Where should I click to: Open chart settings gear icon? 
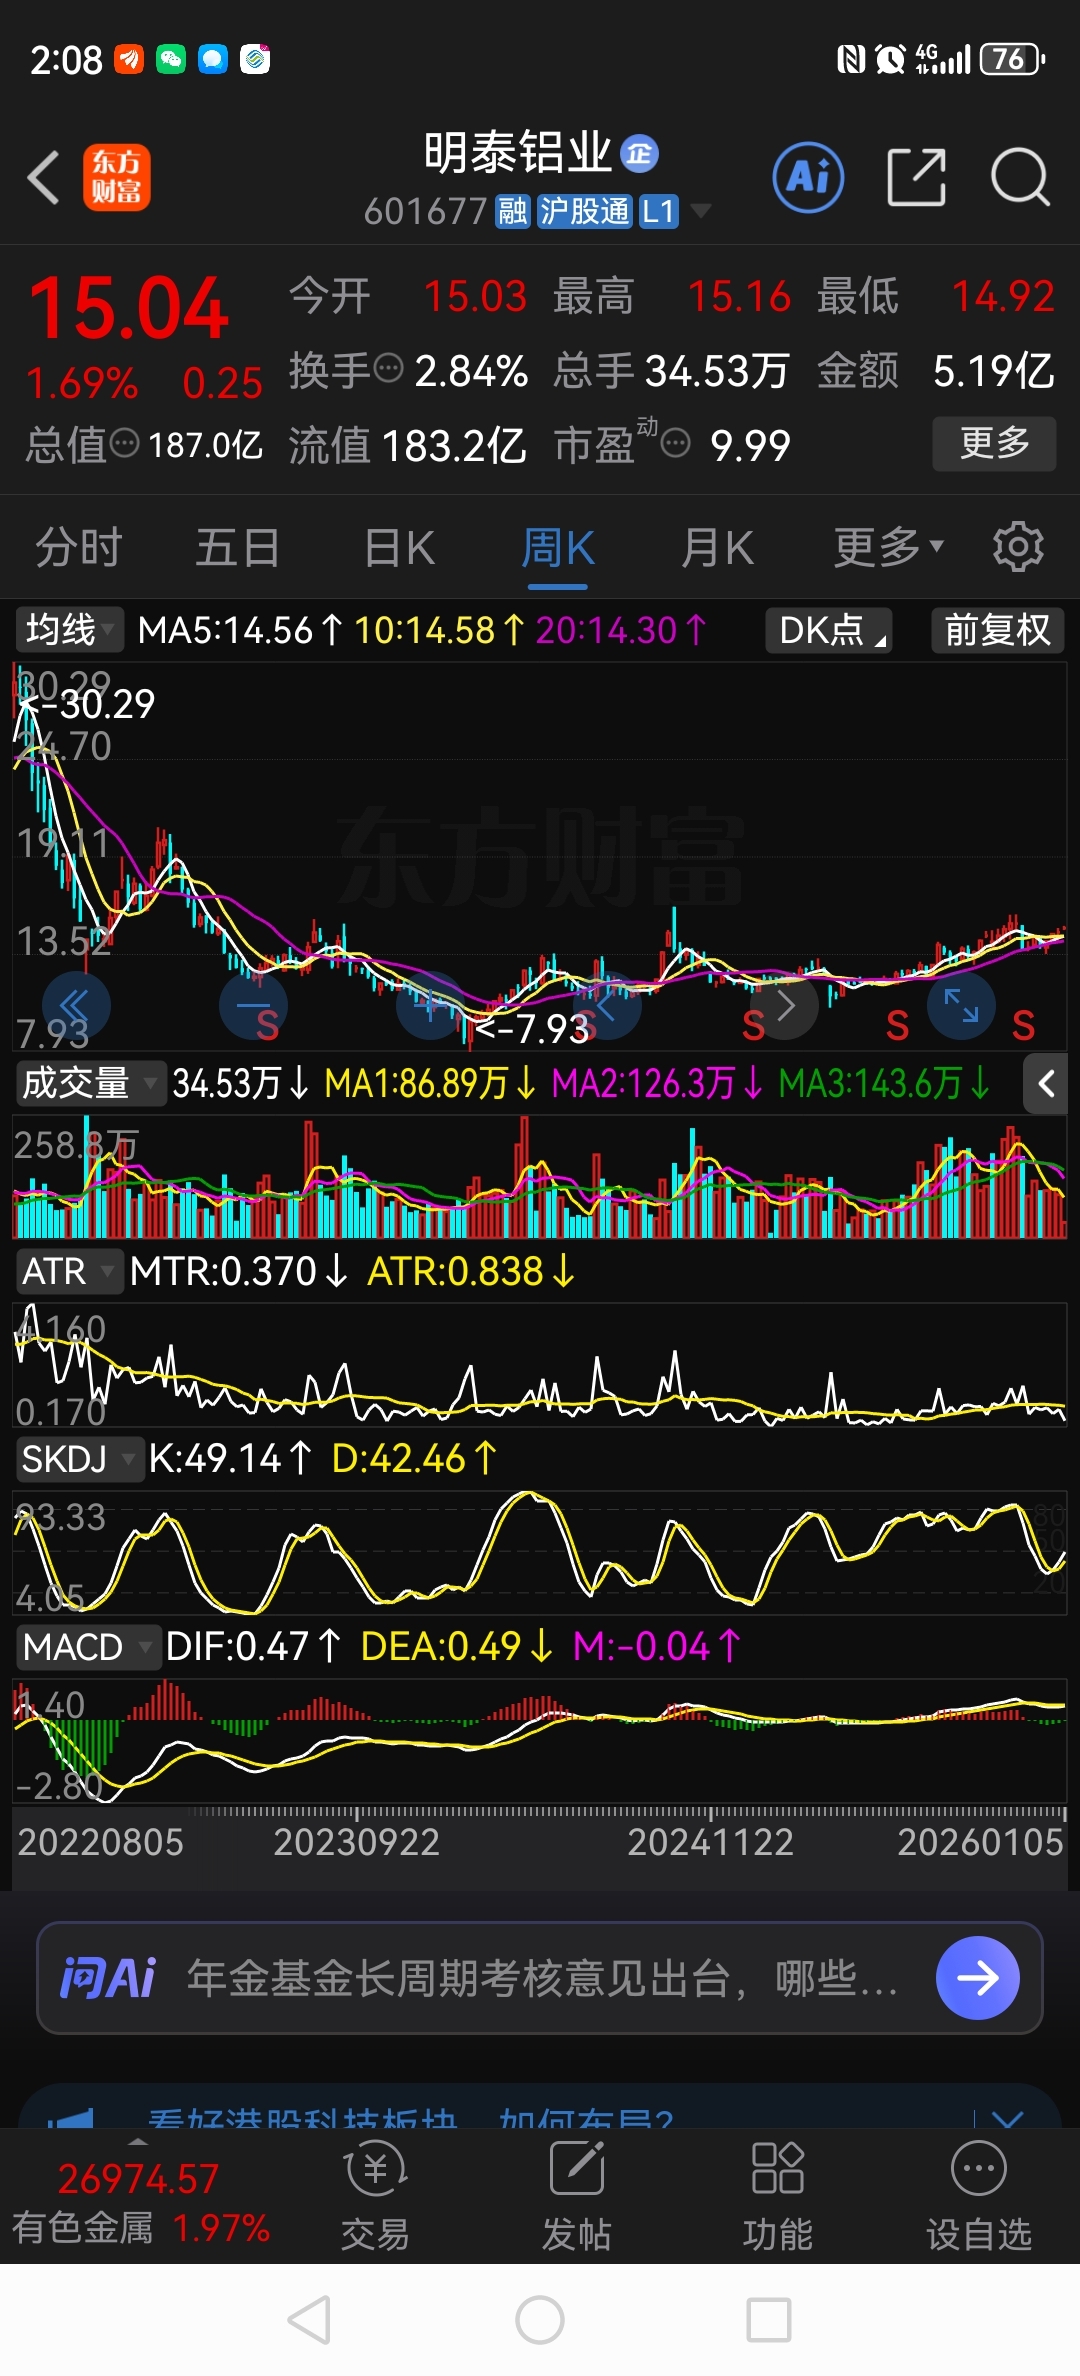pos(1018,546)
